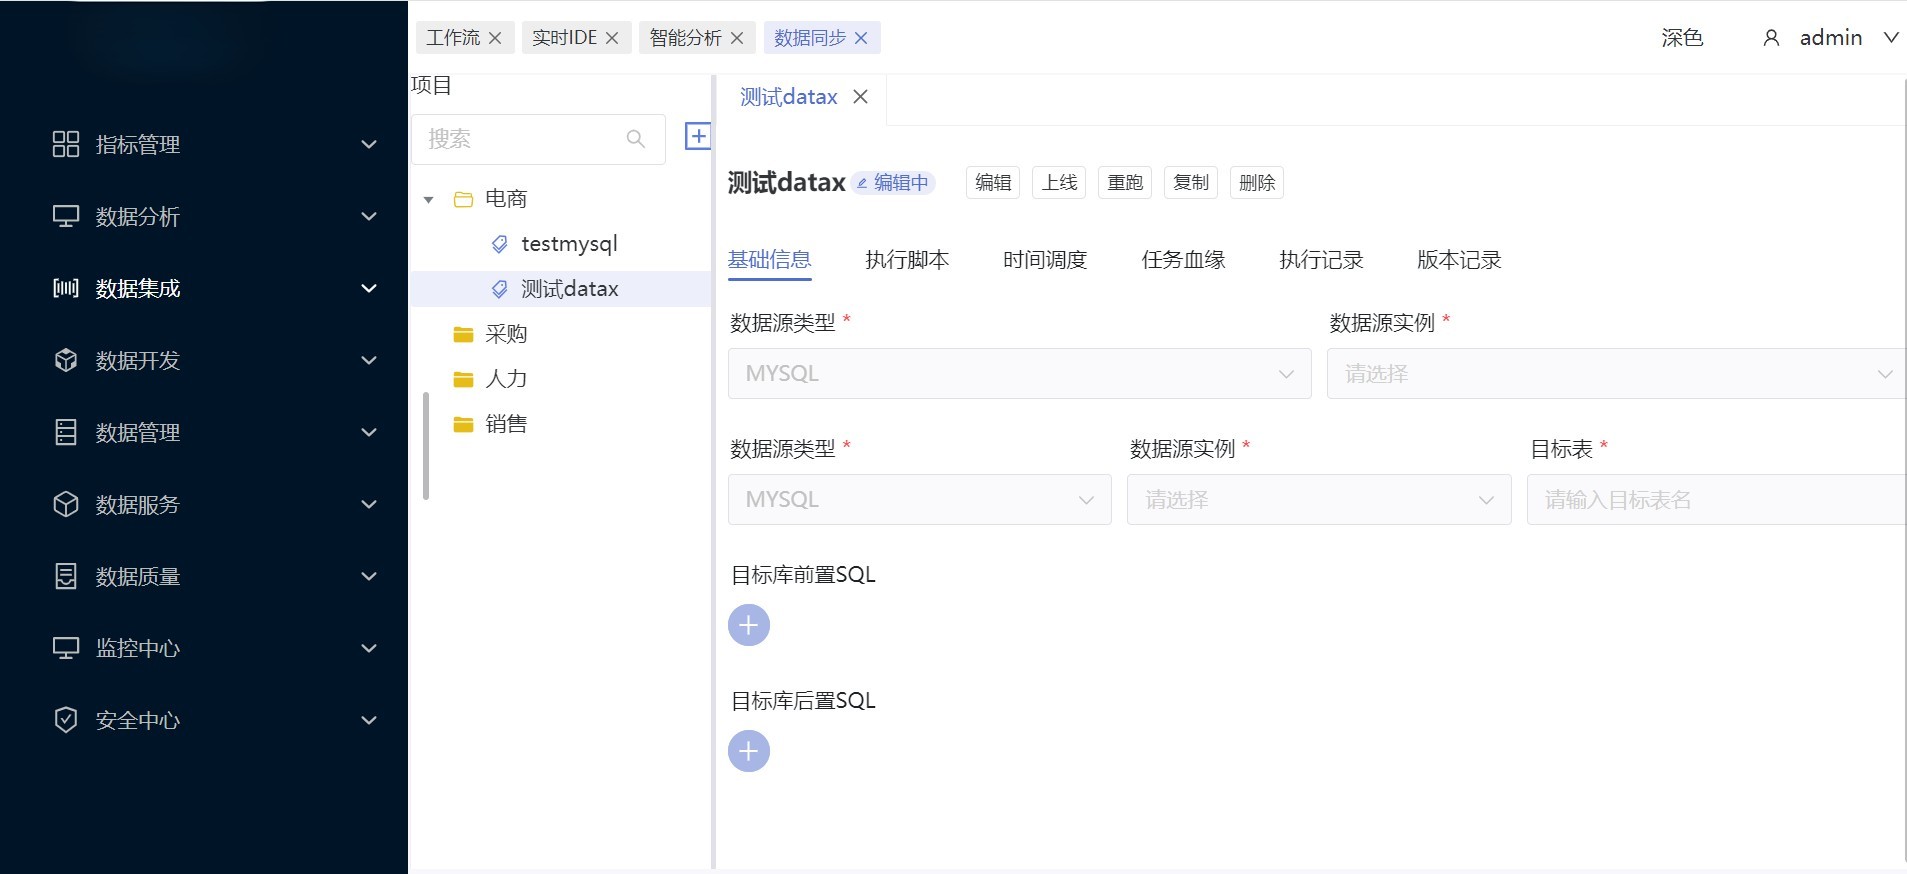Image resolution: width=1907 pixels, height=874 pixels.
Task: Click the 删除 button
Action: coord(1257,183)
